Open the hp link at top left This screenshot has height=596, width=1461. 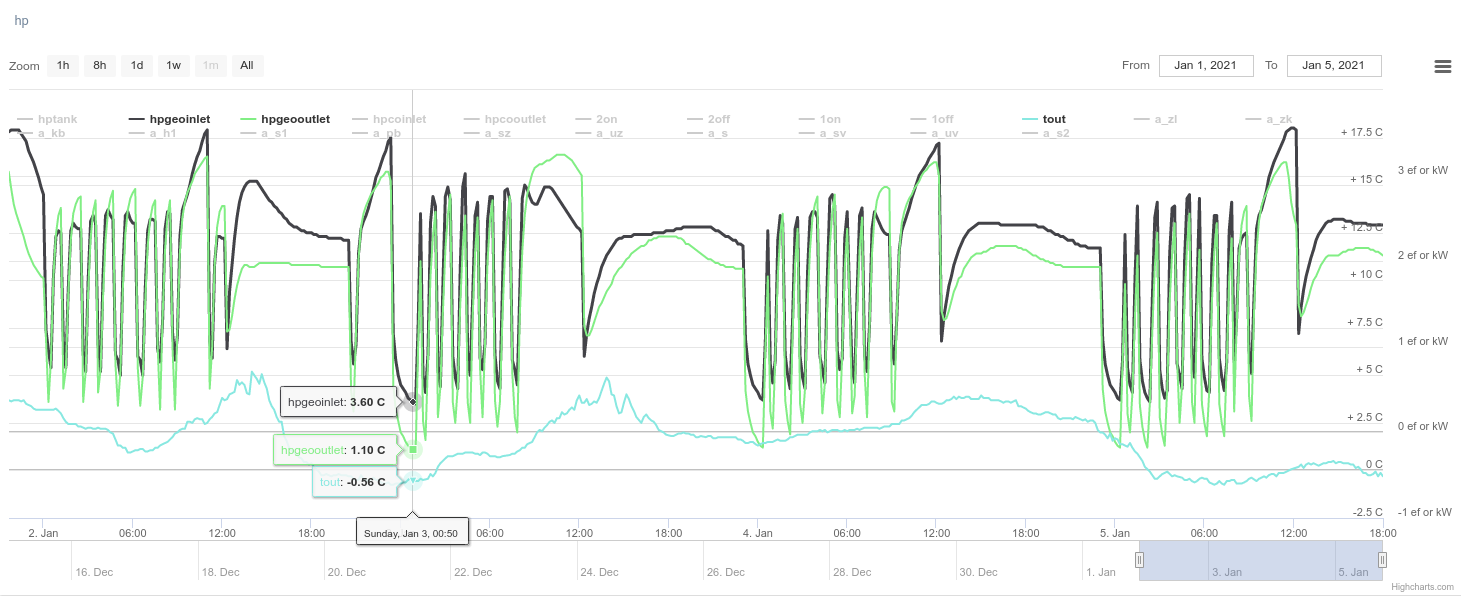[21, 21]
